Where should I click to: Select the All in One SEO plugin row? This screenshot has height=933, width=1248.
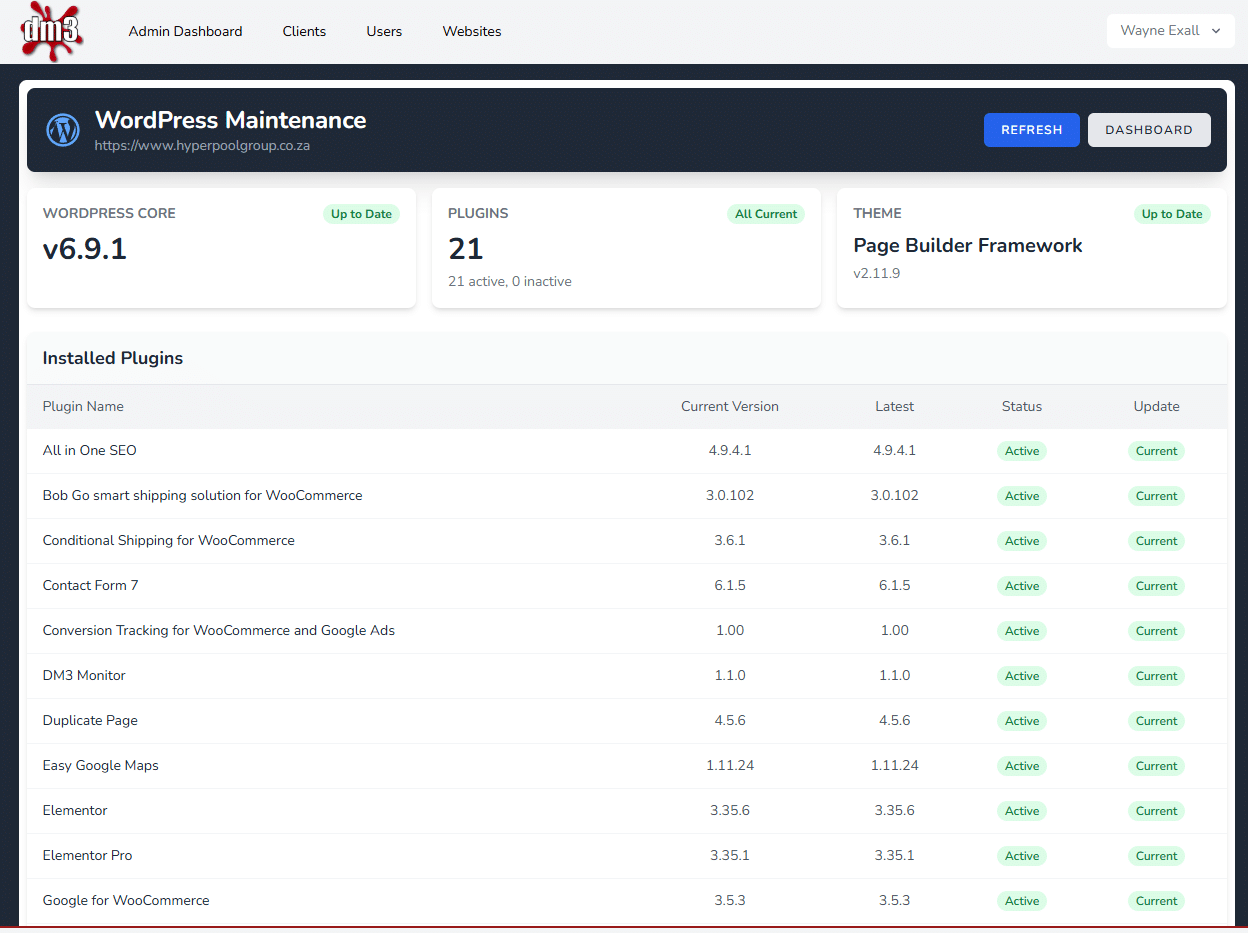(x=627, y=451)
